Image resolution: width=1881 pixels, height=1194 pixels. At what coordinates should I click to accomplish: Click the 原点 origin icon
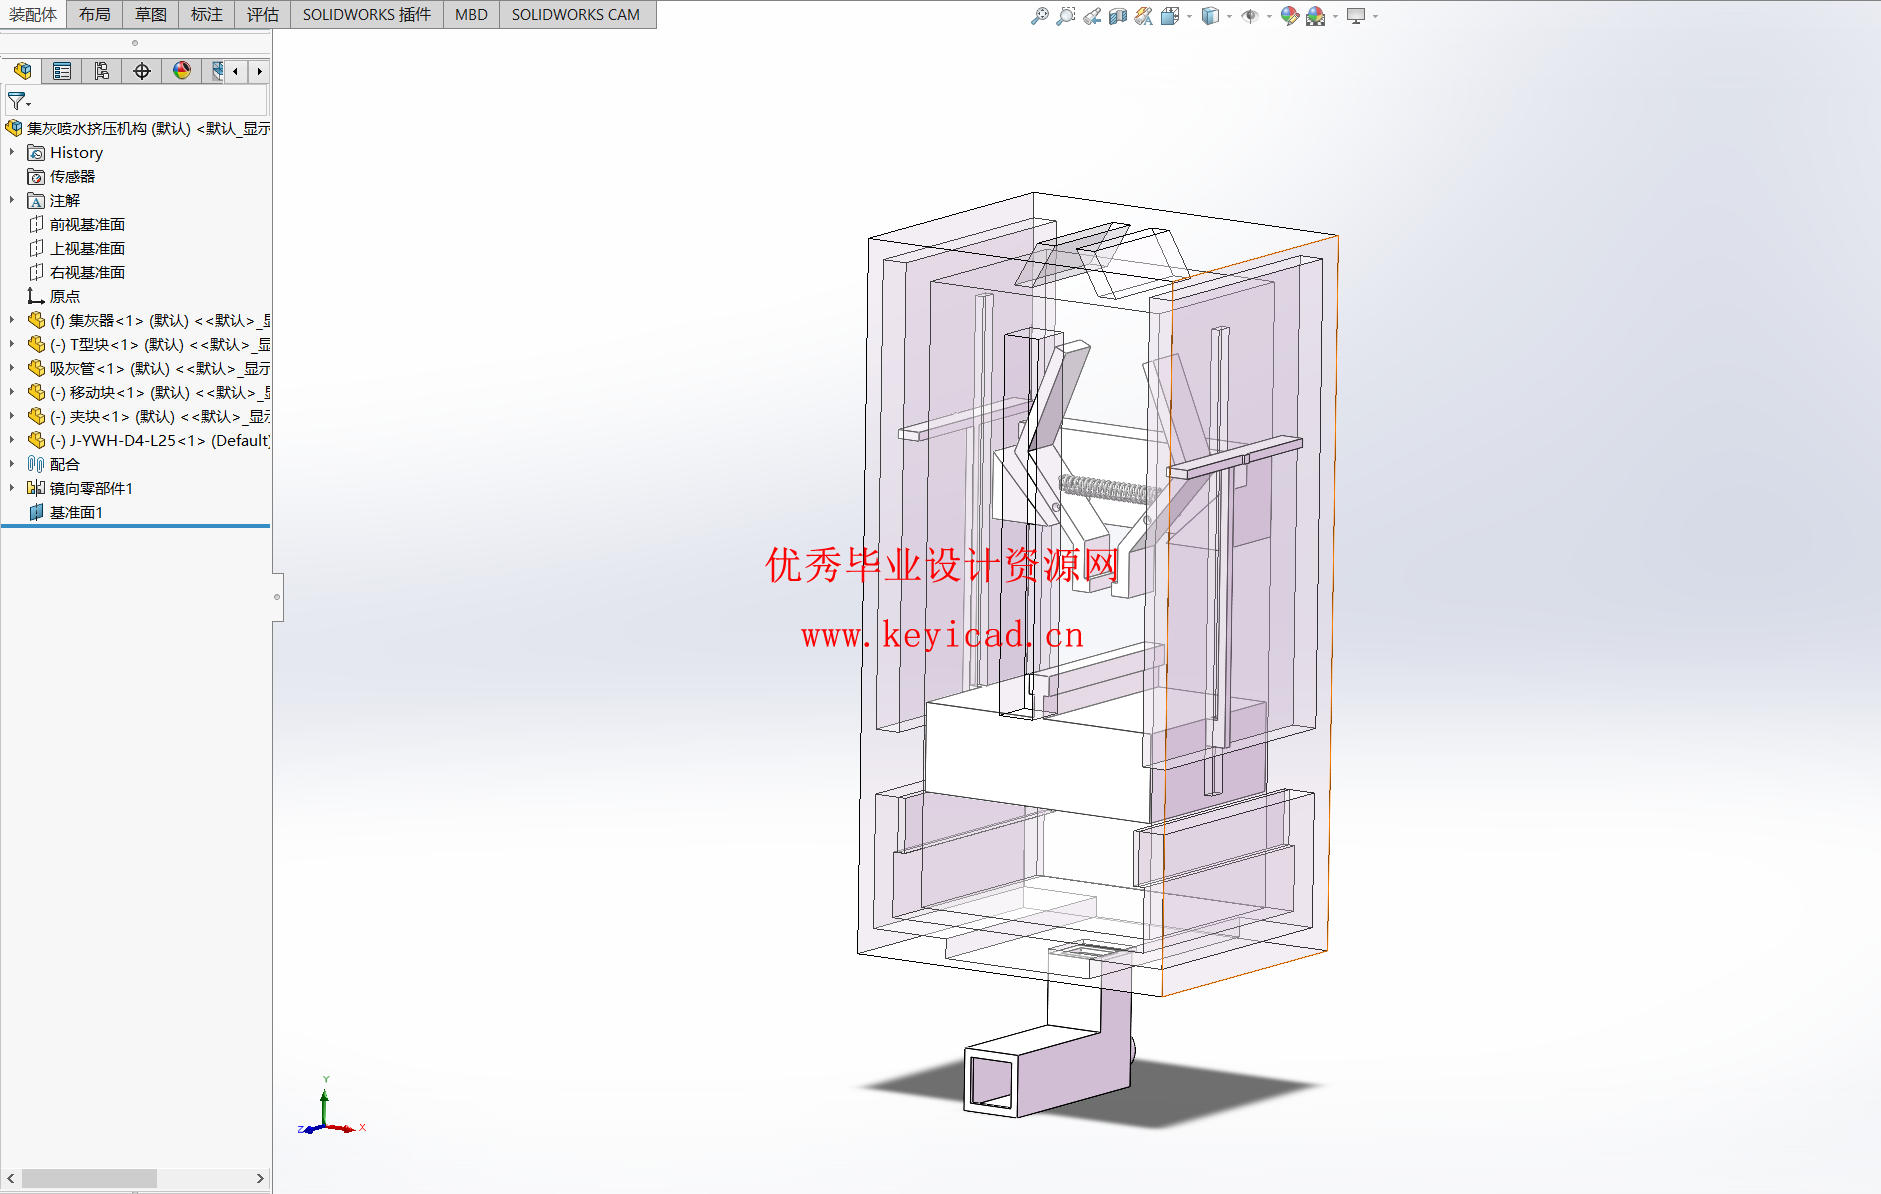(x=36, y=296)
